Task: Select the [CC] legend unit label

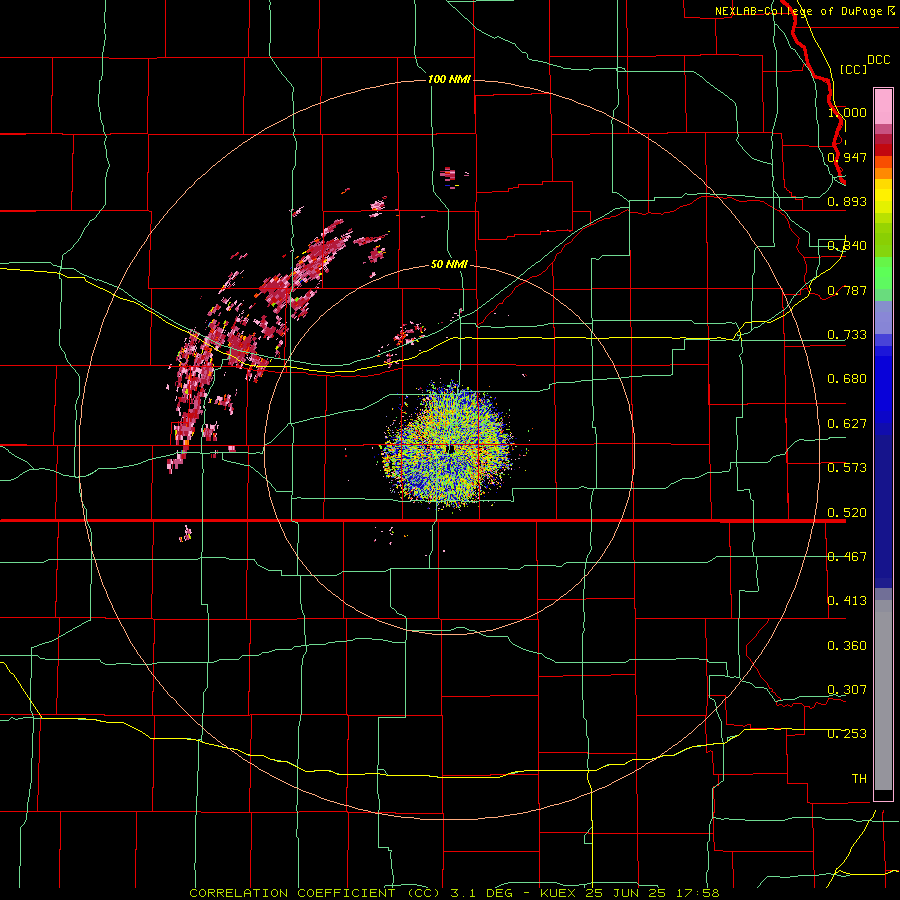Action: click(853, 69)
